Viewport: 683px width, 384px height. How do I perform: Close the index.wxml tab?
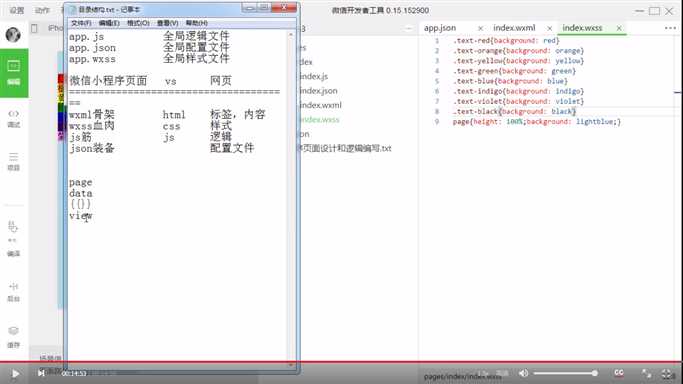click(550, 28)
